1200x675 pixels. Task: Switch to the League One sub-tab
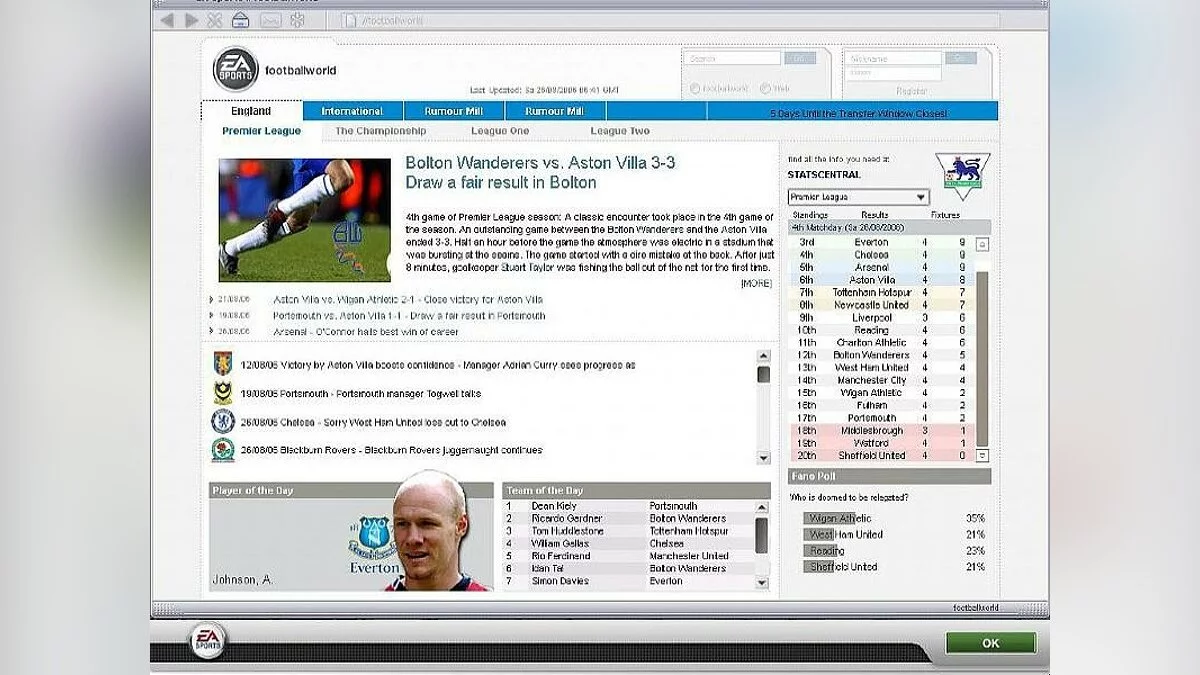click(500, 131)
